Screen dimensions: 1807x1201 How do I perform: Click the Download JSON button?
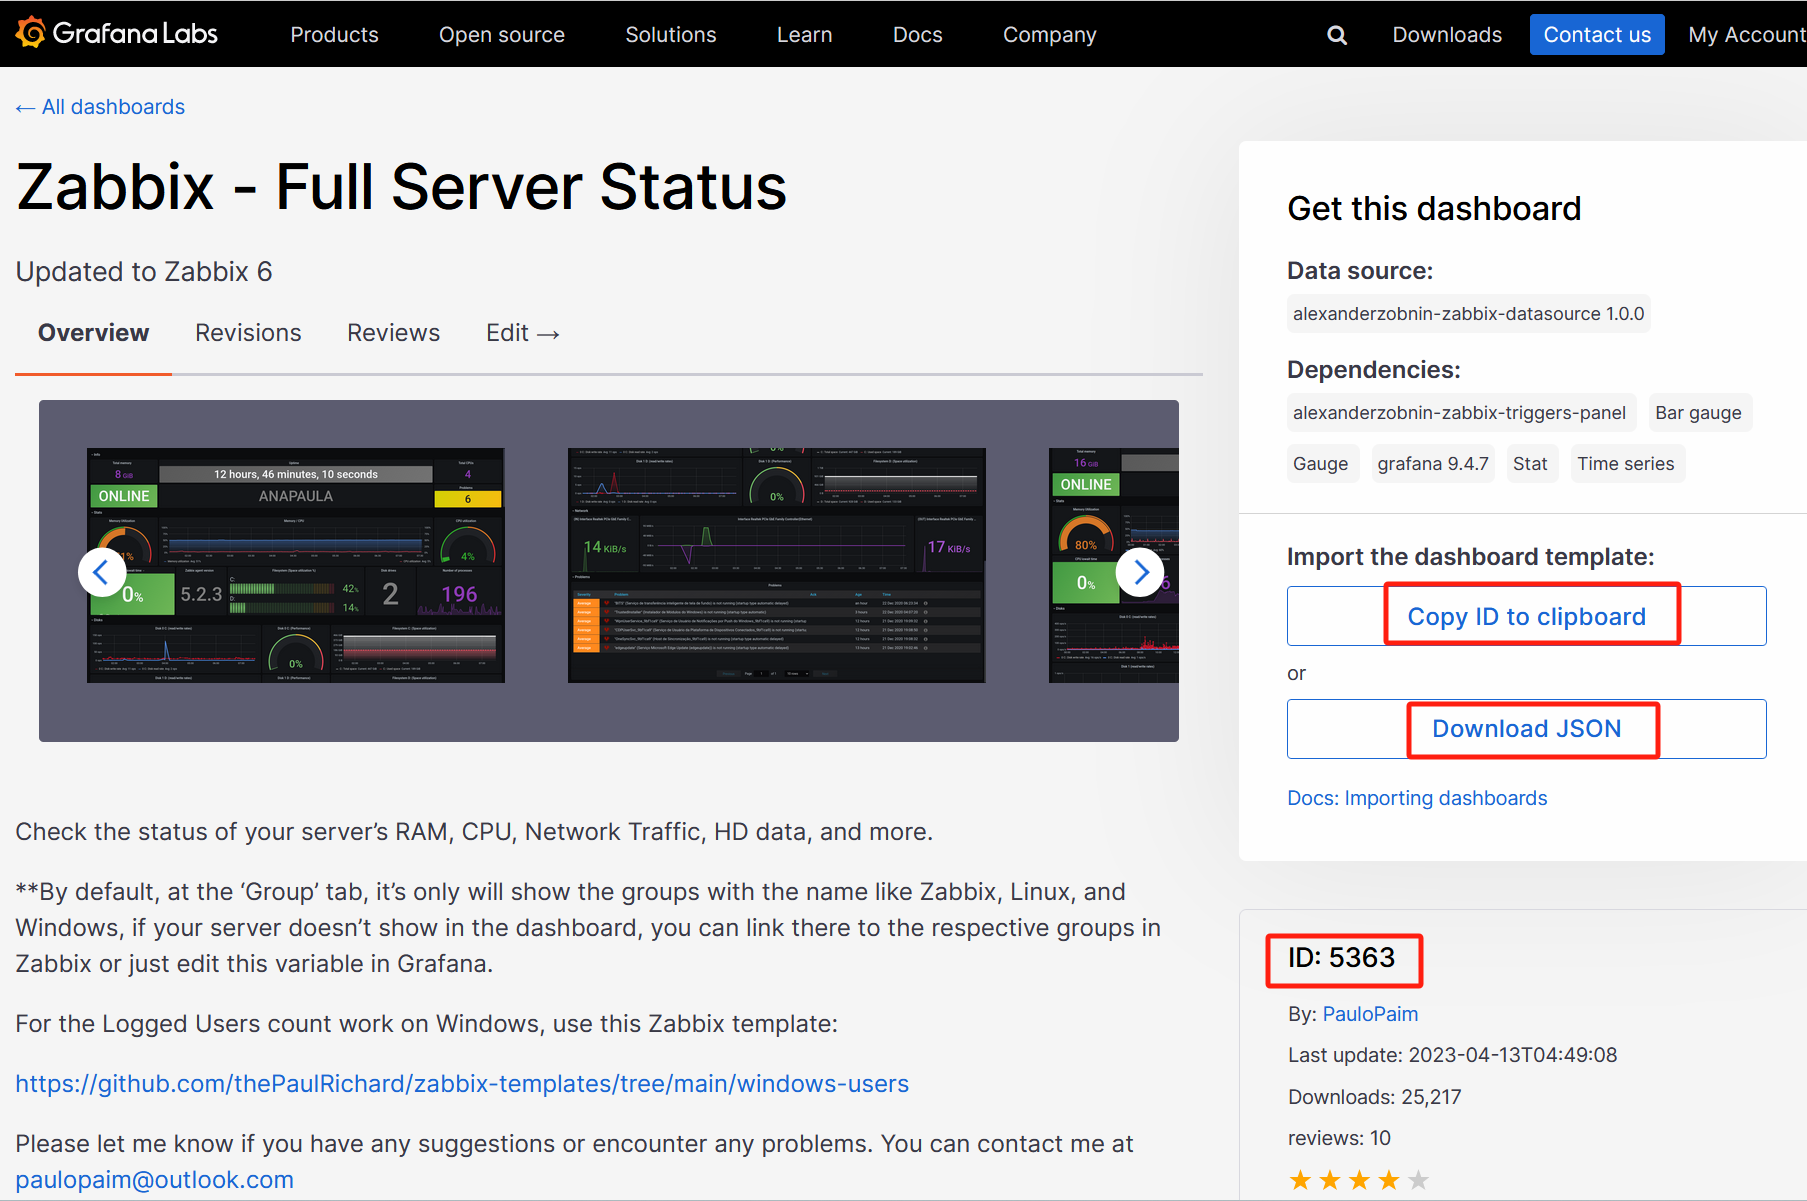(x=1526, y=729)
